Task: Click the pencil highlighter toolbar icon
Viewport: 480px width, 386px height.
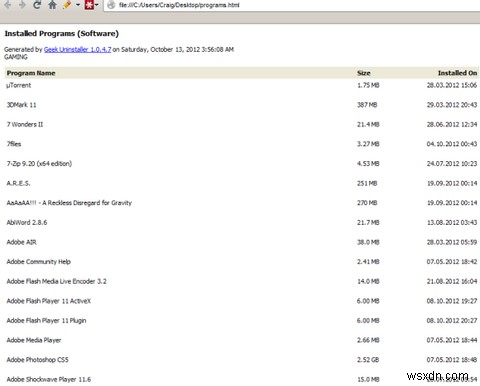Action: coord(67,5)
